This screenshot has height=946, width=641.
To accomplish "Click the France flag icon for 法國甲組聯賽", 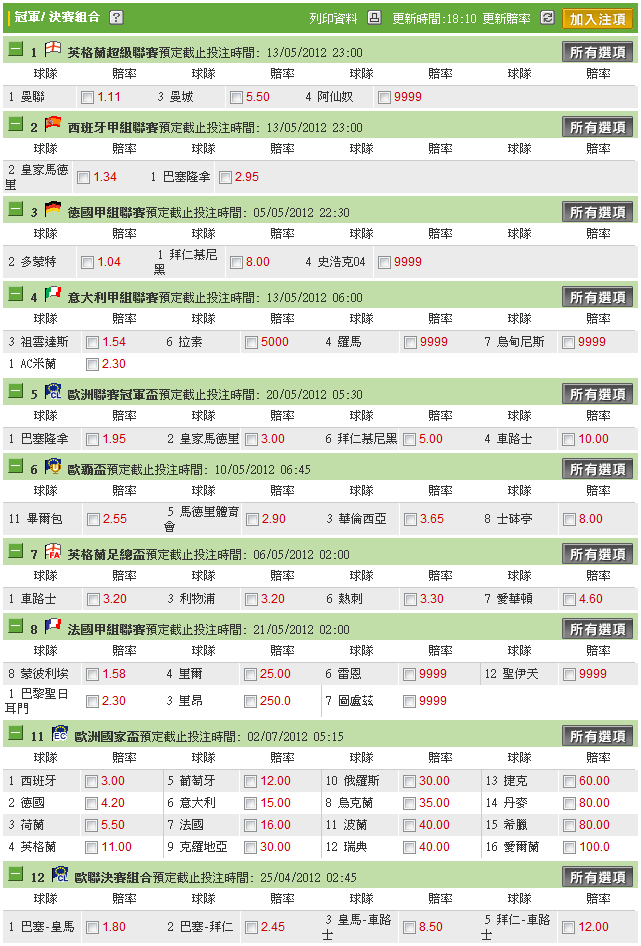I will pos(53,624).
